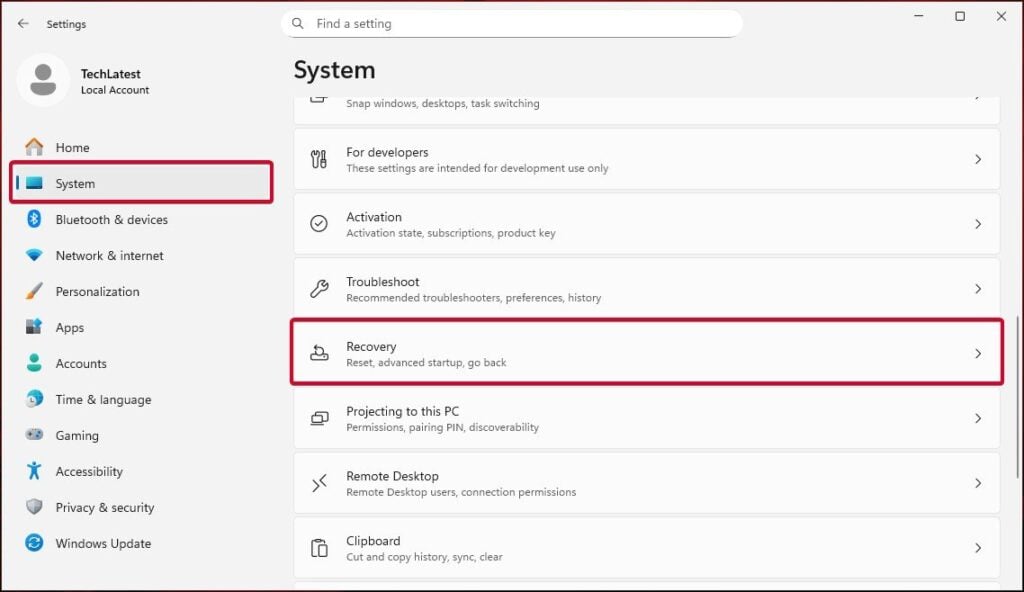Expand the Projecting to this PC chevron
Viewport: 1024px width, 592px height.
(978, 418)
